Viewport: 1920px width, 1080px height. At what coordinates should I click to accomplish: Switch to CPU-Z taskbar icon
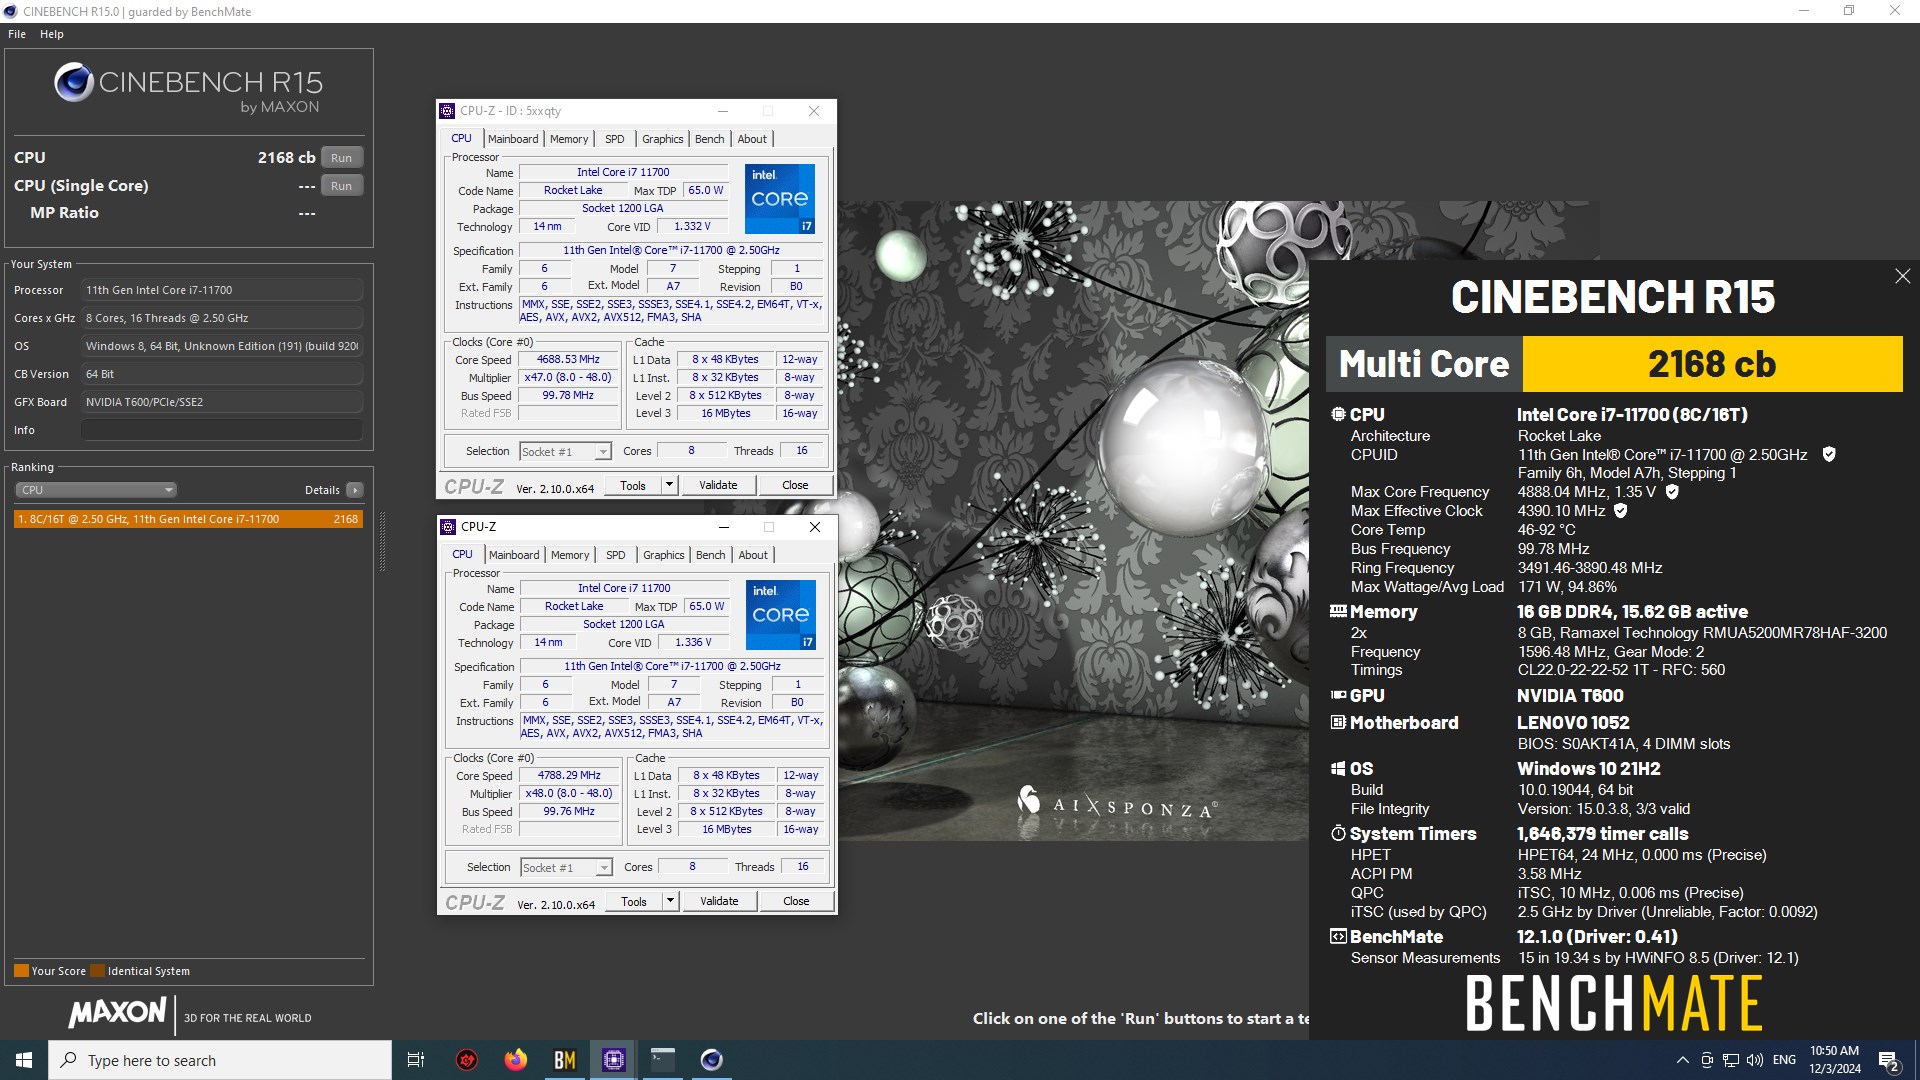coord(614,1060)
